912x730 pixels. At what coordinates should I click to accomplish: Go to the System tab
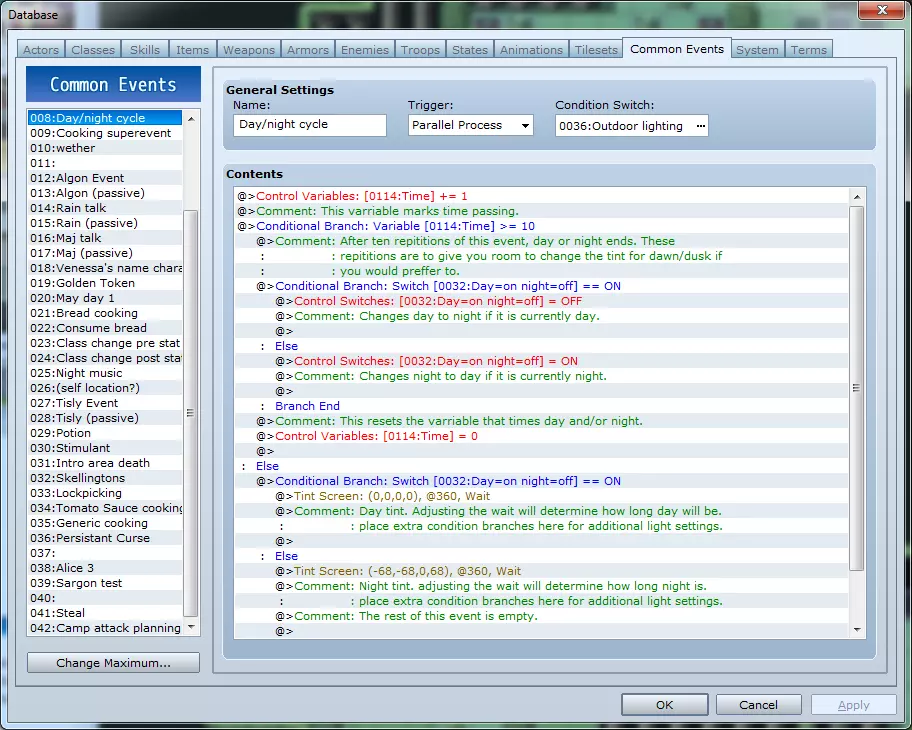click(x=757, y=50)
